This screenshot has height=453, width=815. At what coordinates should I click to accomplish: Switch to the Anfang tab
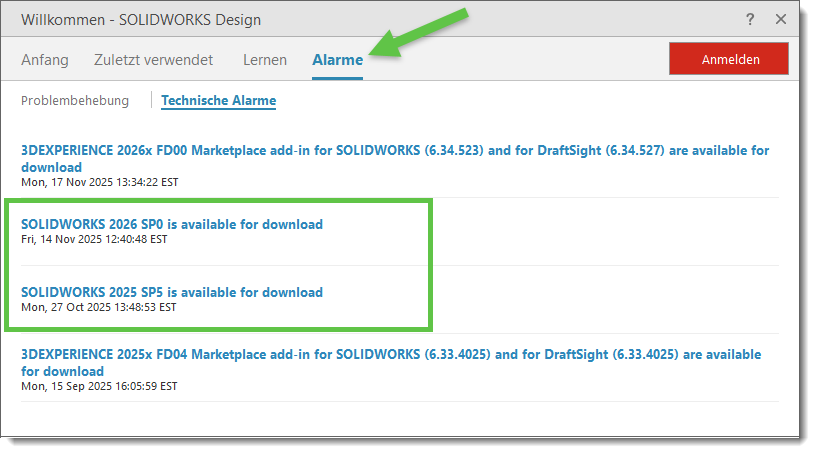click(45, 60)
